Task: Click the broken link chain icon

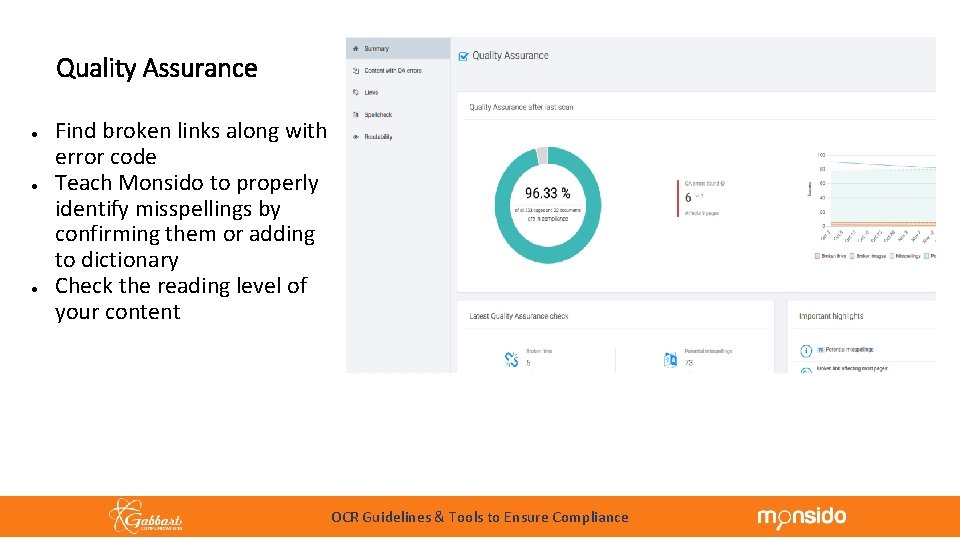Action: [511, 359]
